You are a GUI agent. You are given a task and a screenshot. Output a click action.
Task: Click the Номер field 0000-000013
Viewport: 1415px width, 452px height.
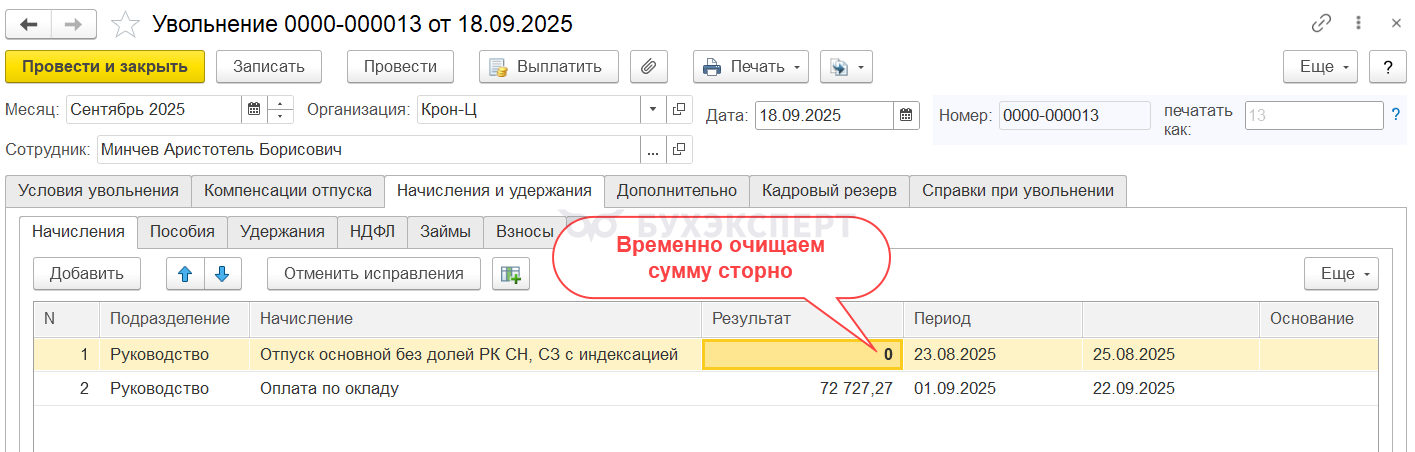pyautogui.click(x=1074, y=115)
